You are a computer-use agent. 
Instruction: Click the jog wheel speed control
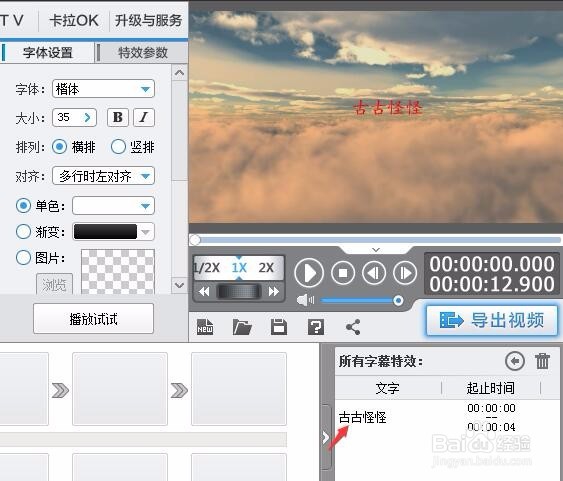click(239, 291)
